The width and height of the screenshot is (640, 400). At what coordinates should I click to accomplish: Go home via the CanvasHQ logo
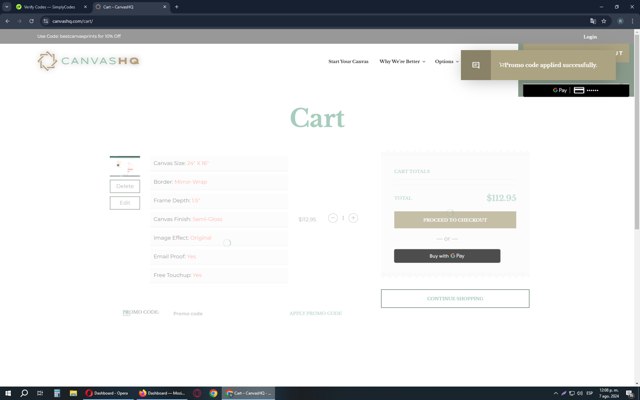tap(89, 61)
